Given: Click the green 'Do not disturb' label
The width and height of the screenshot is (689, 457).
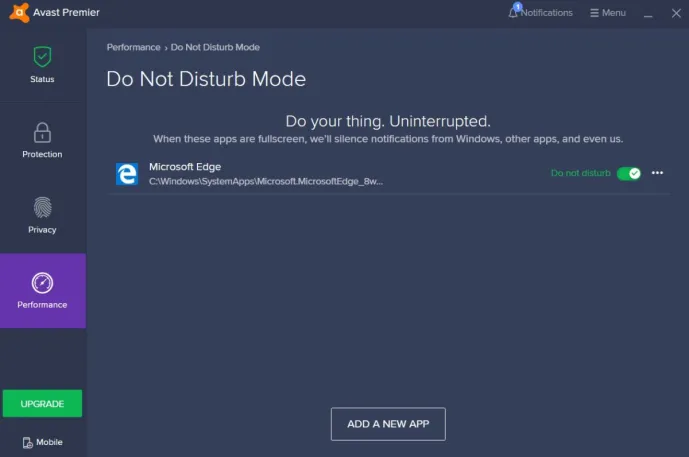Looking at the screenshot, I should tap(580, 173).
